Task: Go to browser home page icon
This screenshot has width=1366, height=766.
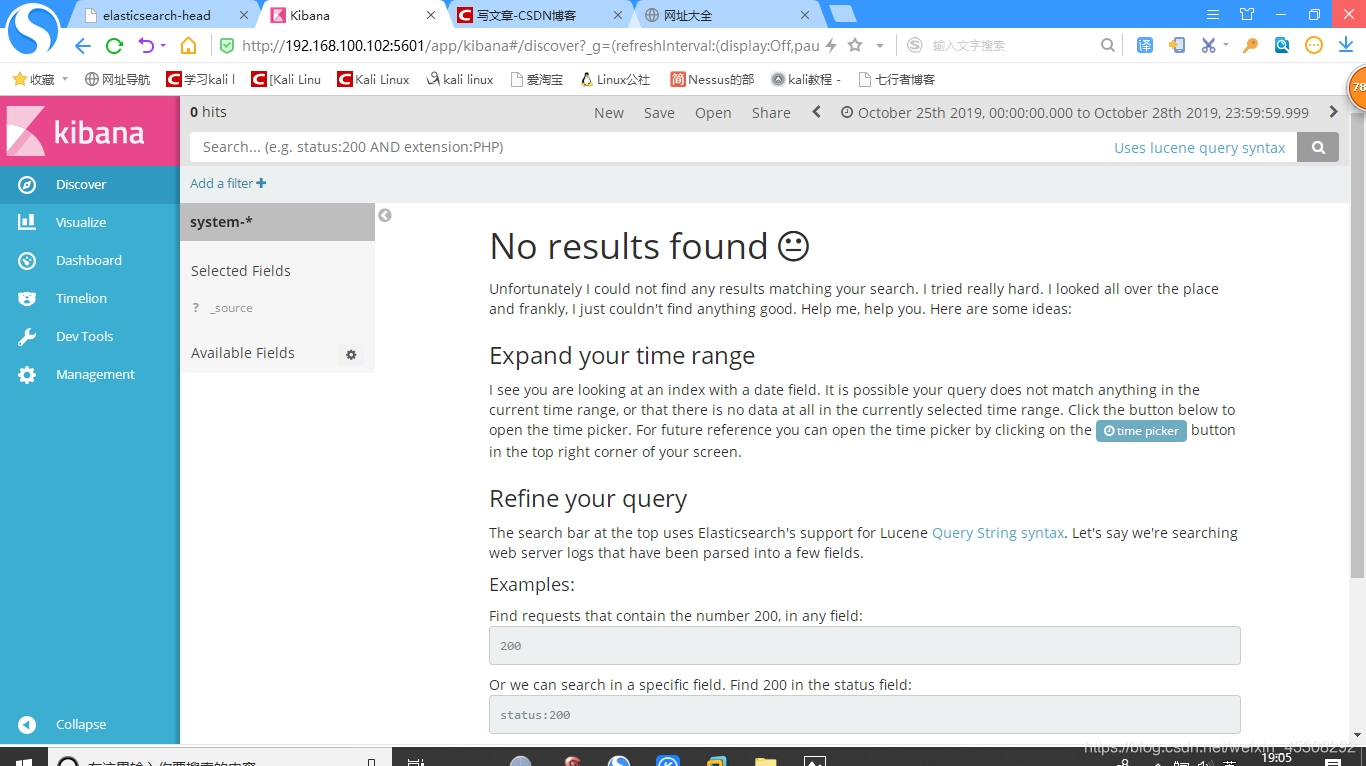Action: (188, 45)
